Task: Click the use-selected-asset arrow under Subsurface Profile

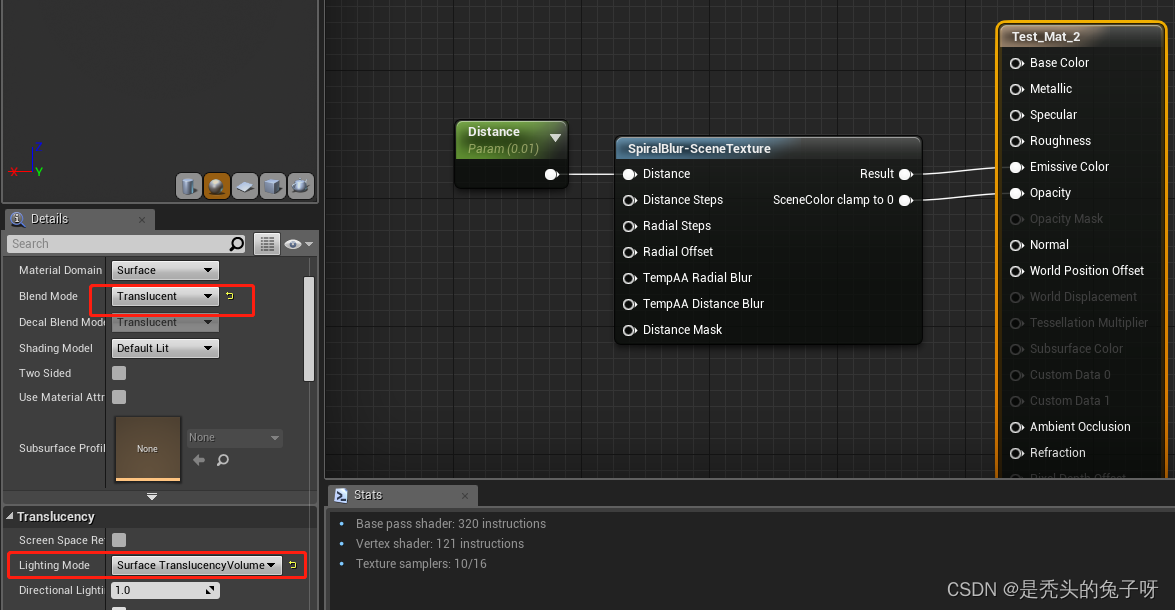Action: tap(197, 459)
